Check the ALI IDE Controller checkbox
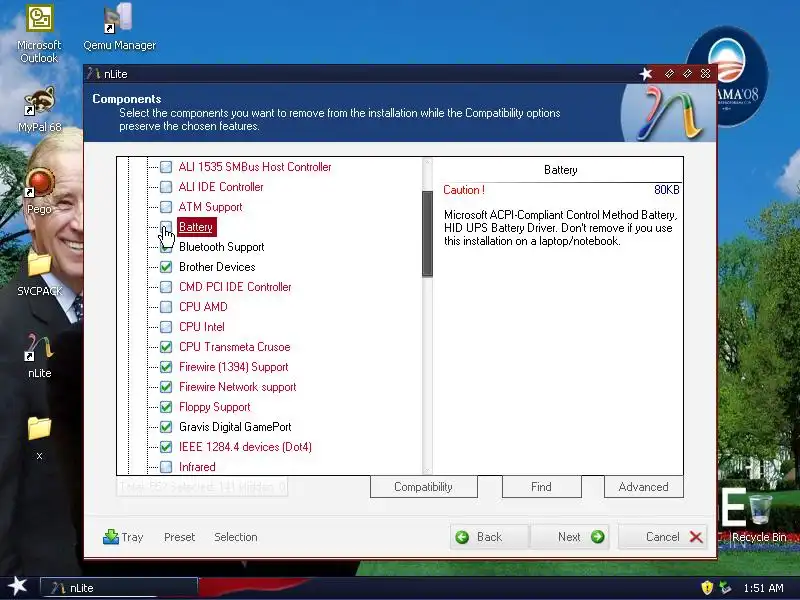 [166, 187]
